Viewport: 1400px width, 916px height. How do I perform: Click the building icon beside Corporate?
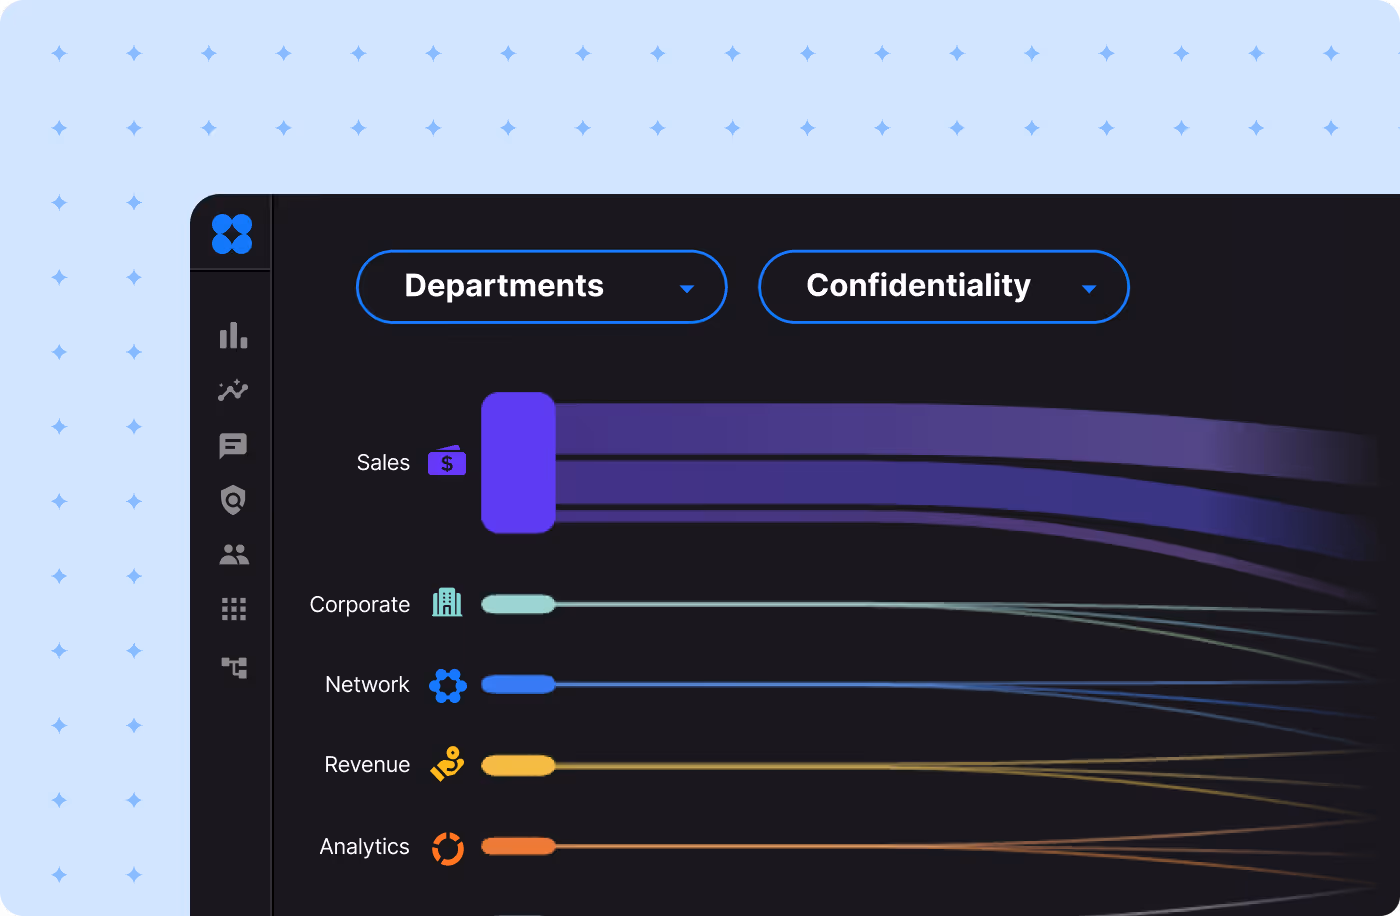[447, 603]
